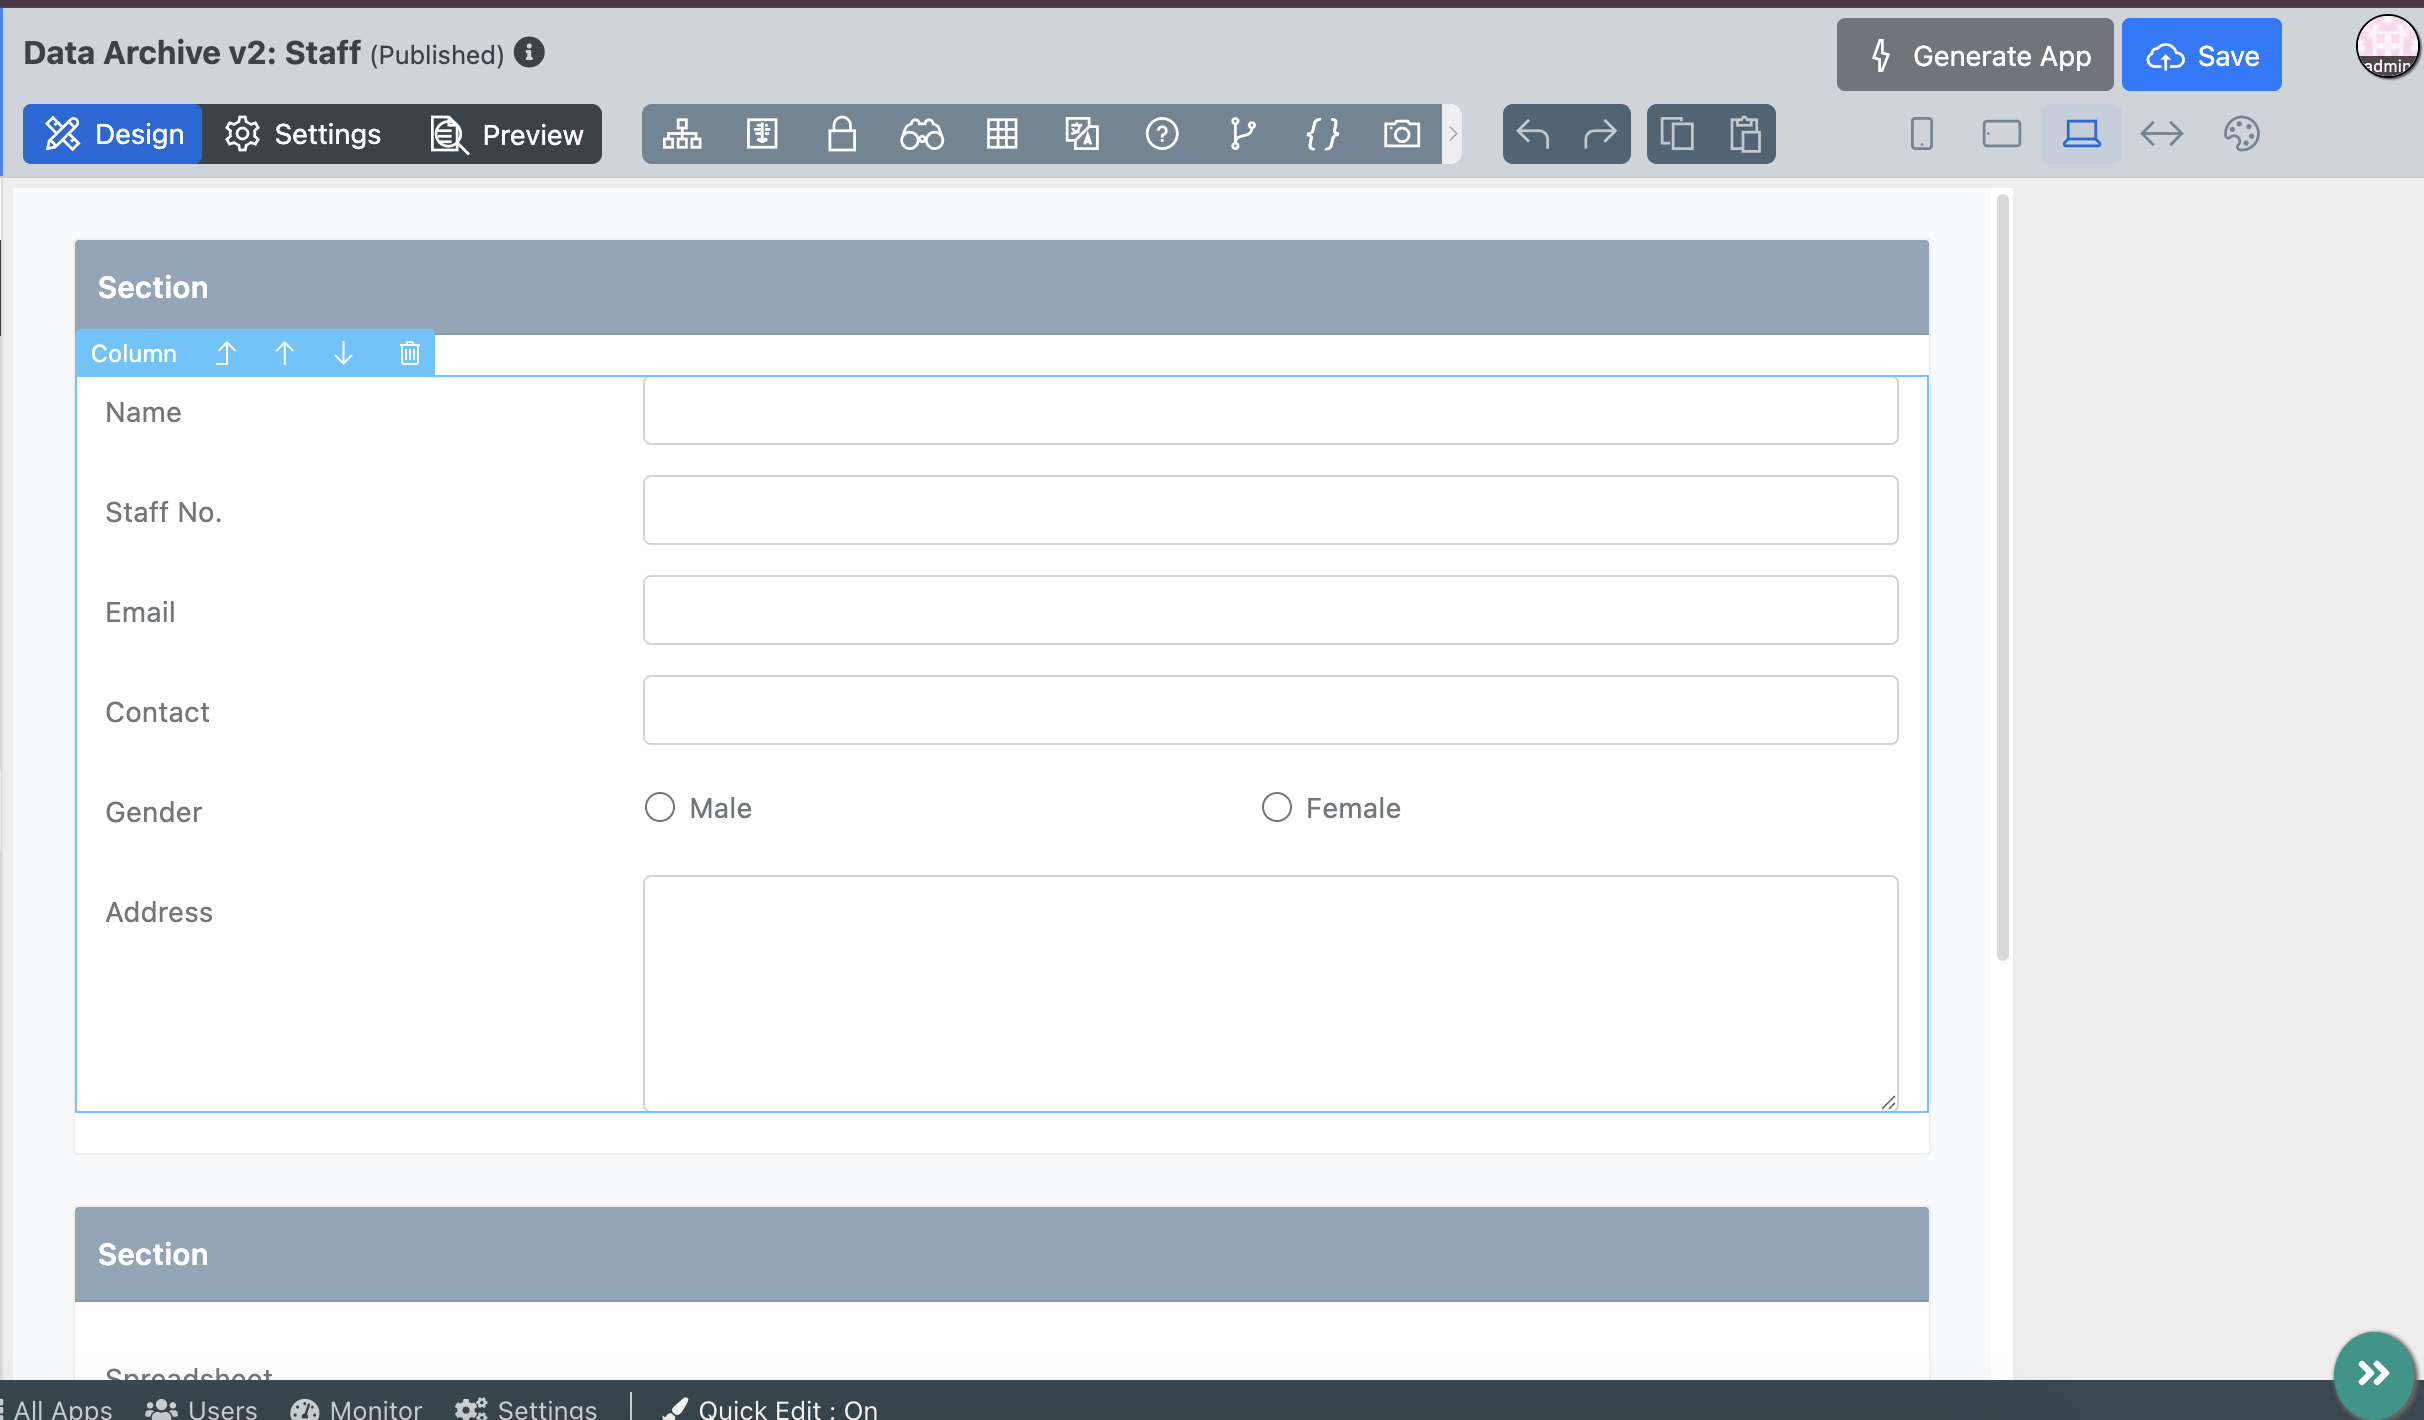Switch to the Settings tab

click(303, 134)
